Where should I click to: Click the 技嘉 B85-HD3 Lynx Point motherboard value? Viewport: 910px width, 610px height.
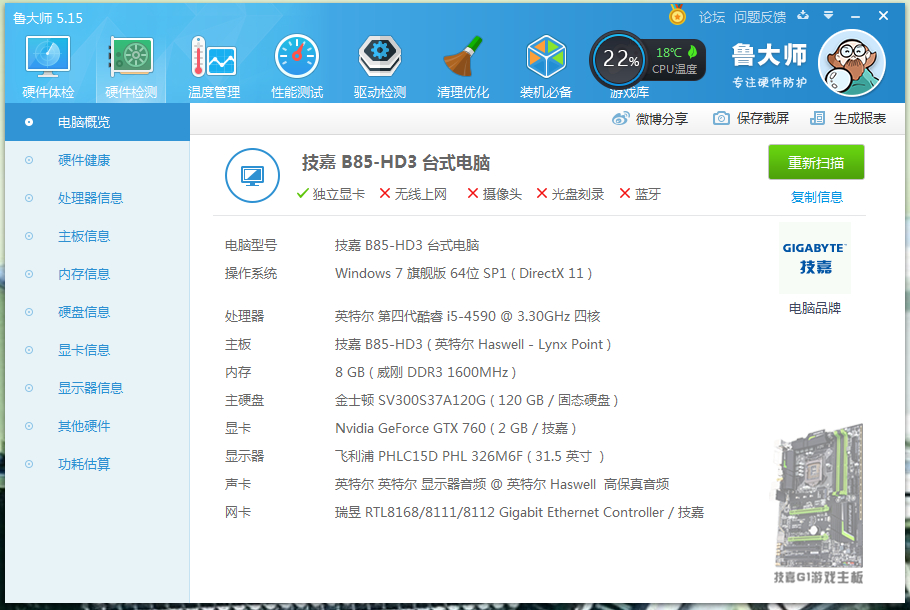coord(473,344)
